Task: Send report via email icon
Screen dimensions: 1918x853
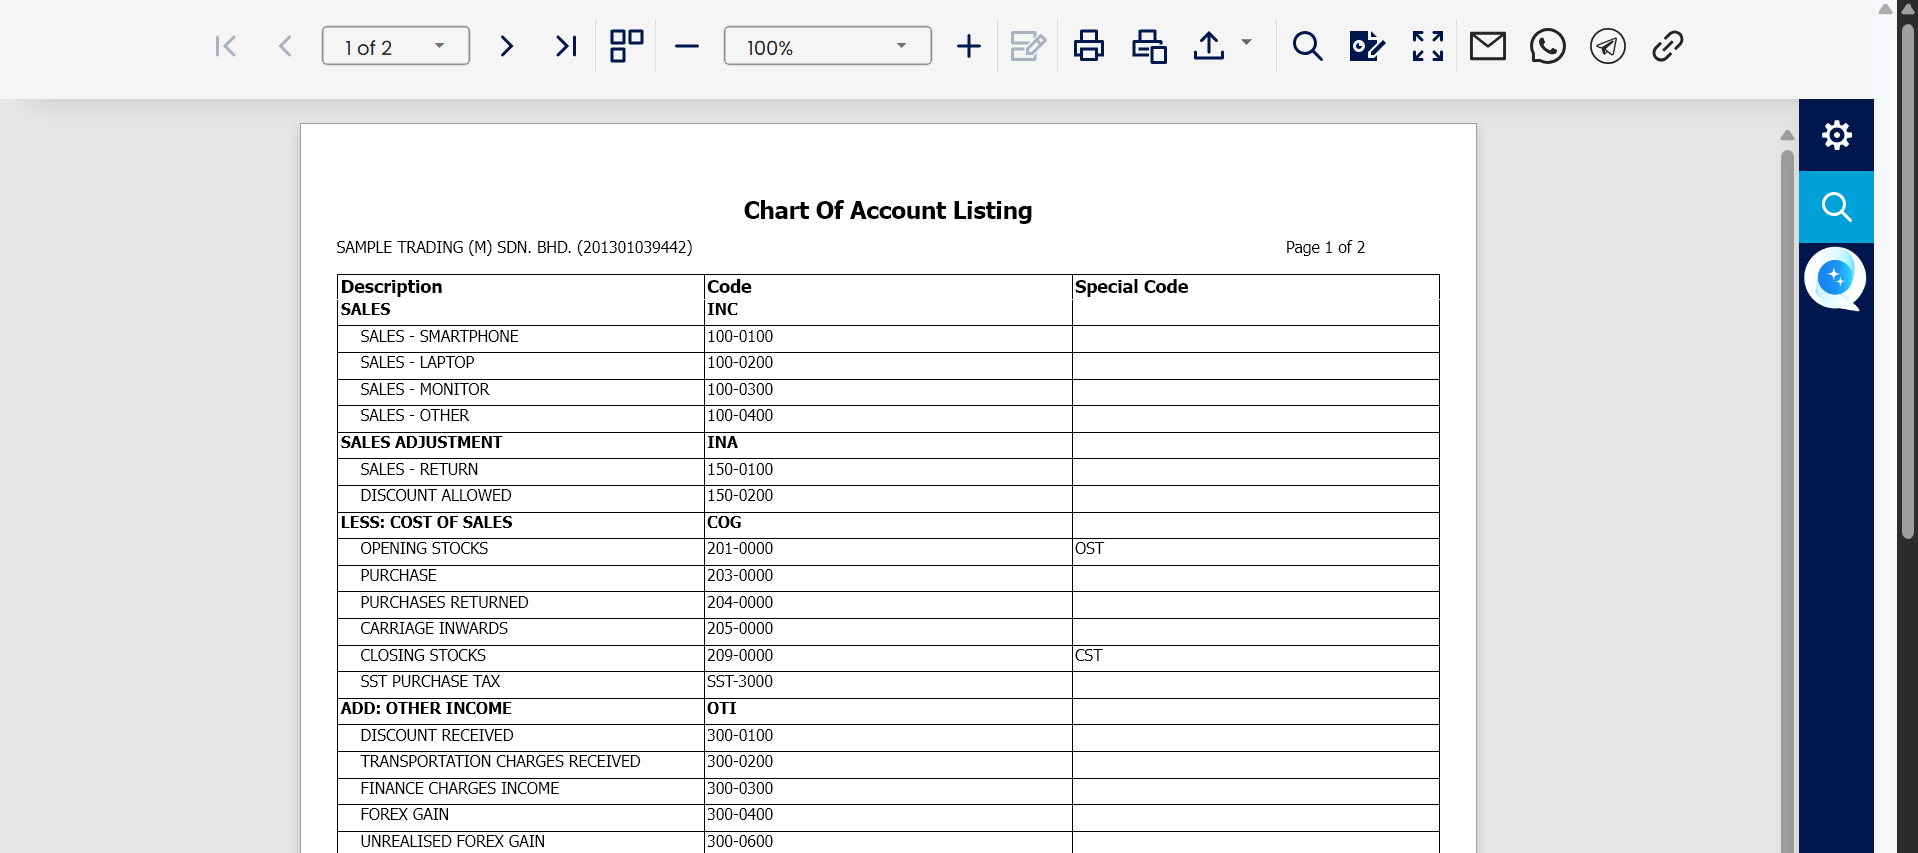Action: point(1488,46)
